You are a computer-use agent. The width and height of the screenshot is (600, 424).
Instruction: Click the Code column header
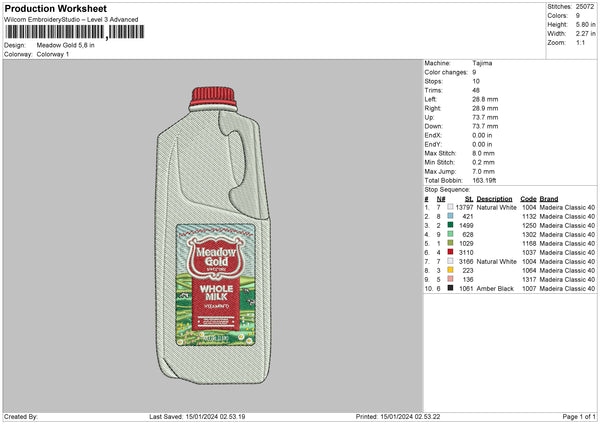(528, 199)
